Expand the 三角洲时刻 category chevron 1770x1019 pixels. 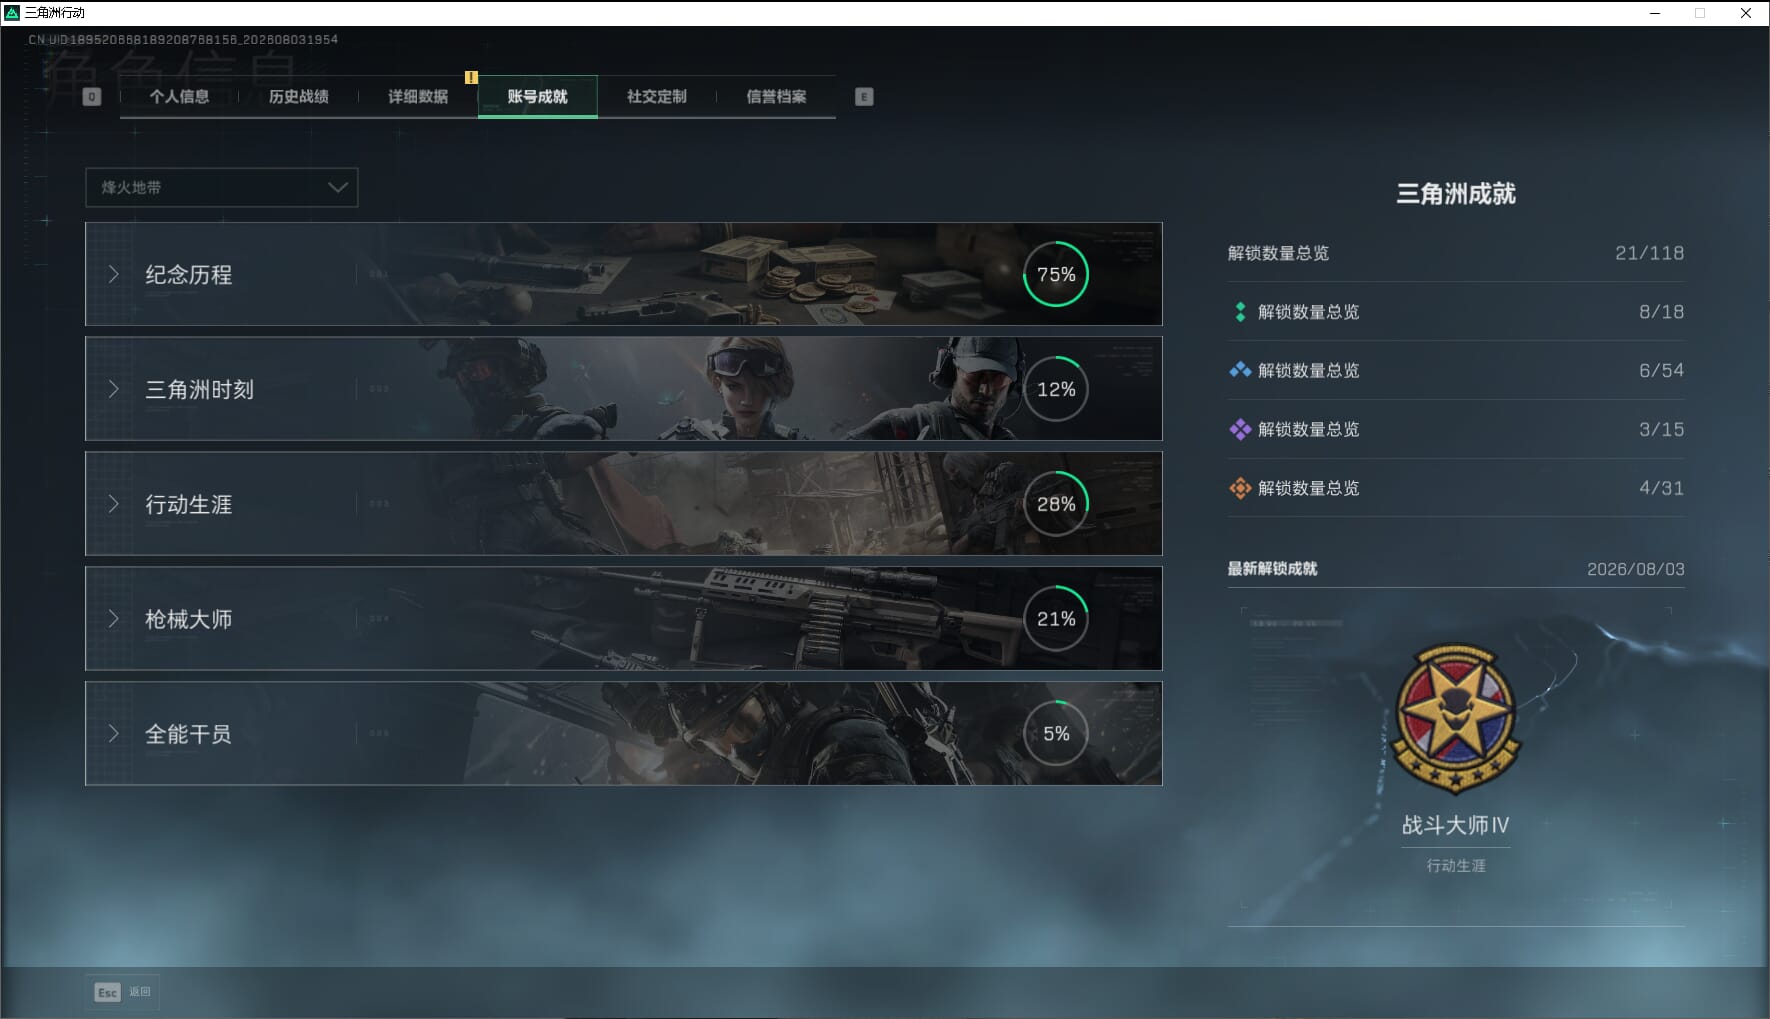(114, 389)
